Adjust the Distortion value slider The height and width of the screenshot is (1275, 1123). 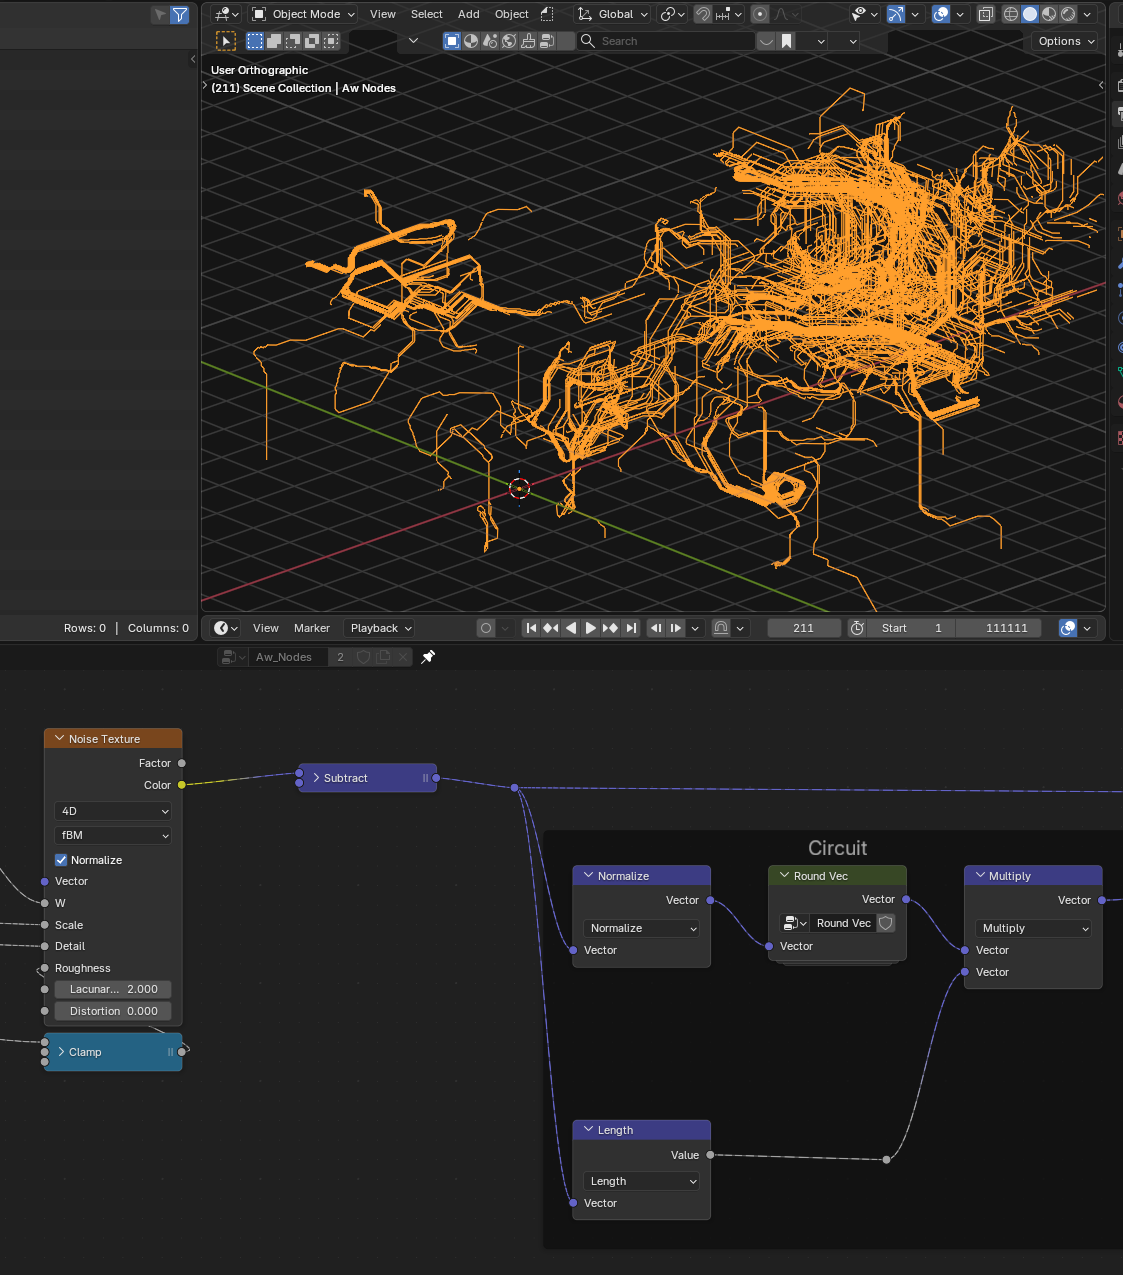113,1011
